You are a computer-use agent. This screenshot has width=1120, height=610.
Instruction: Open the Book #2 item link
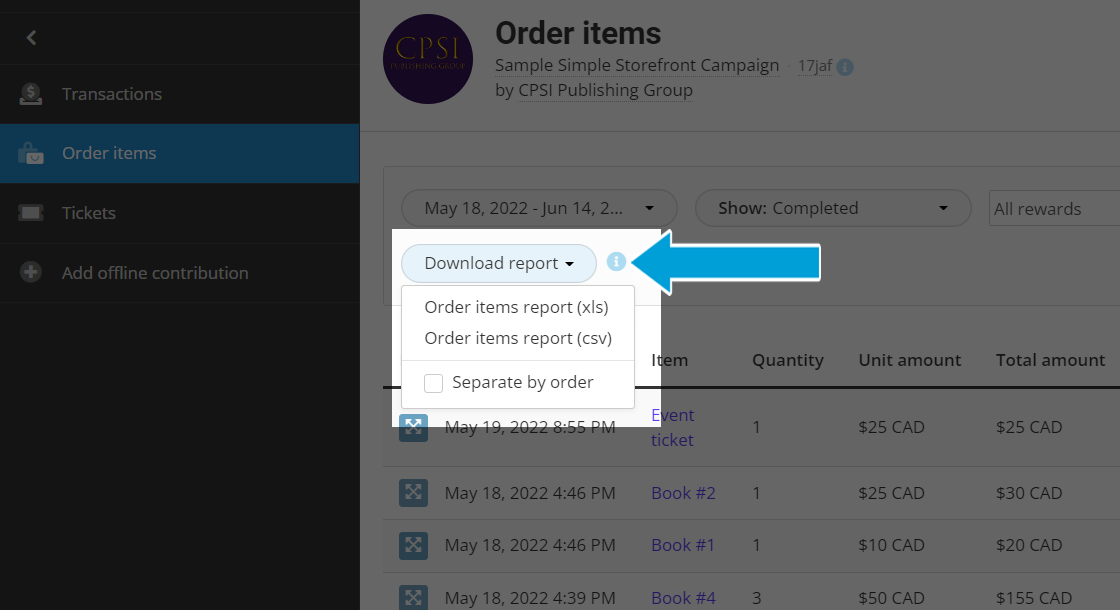point(683,493)
